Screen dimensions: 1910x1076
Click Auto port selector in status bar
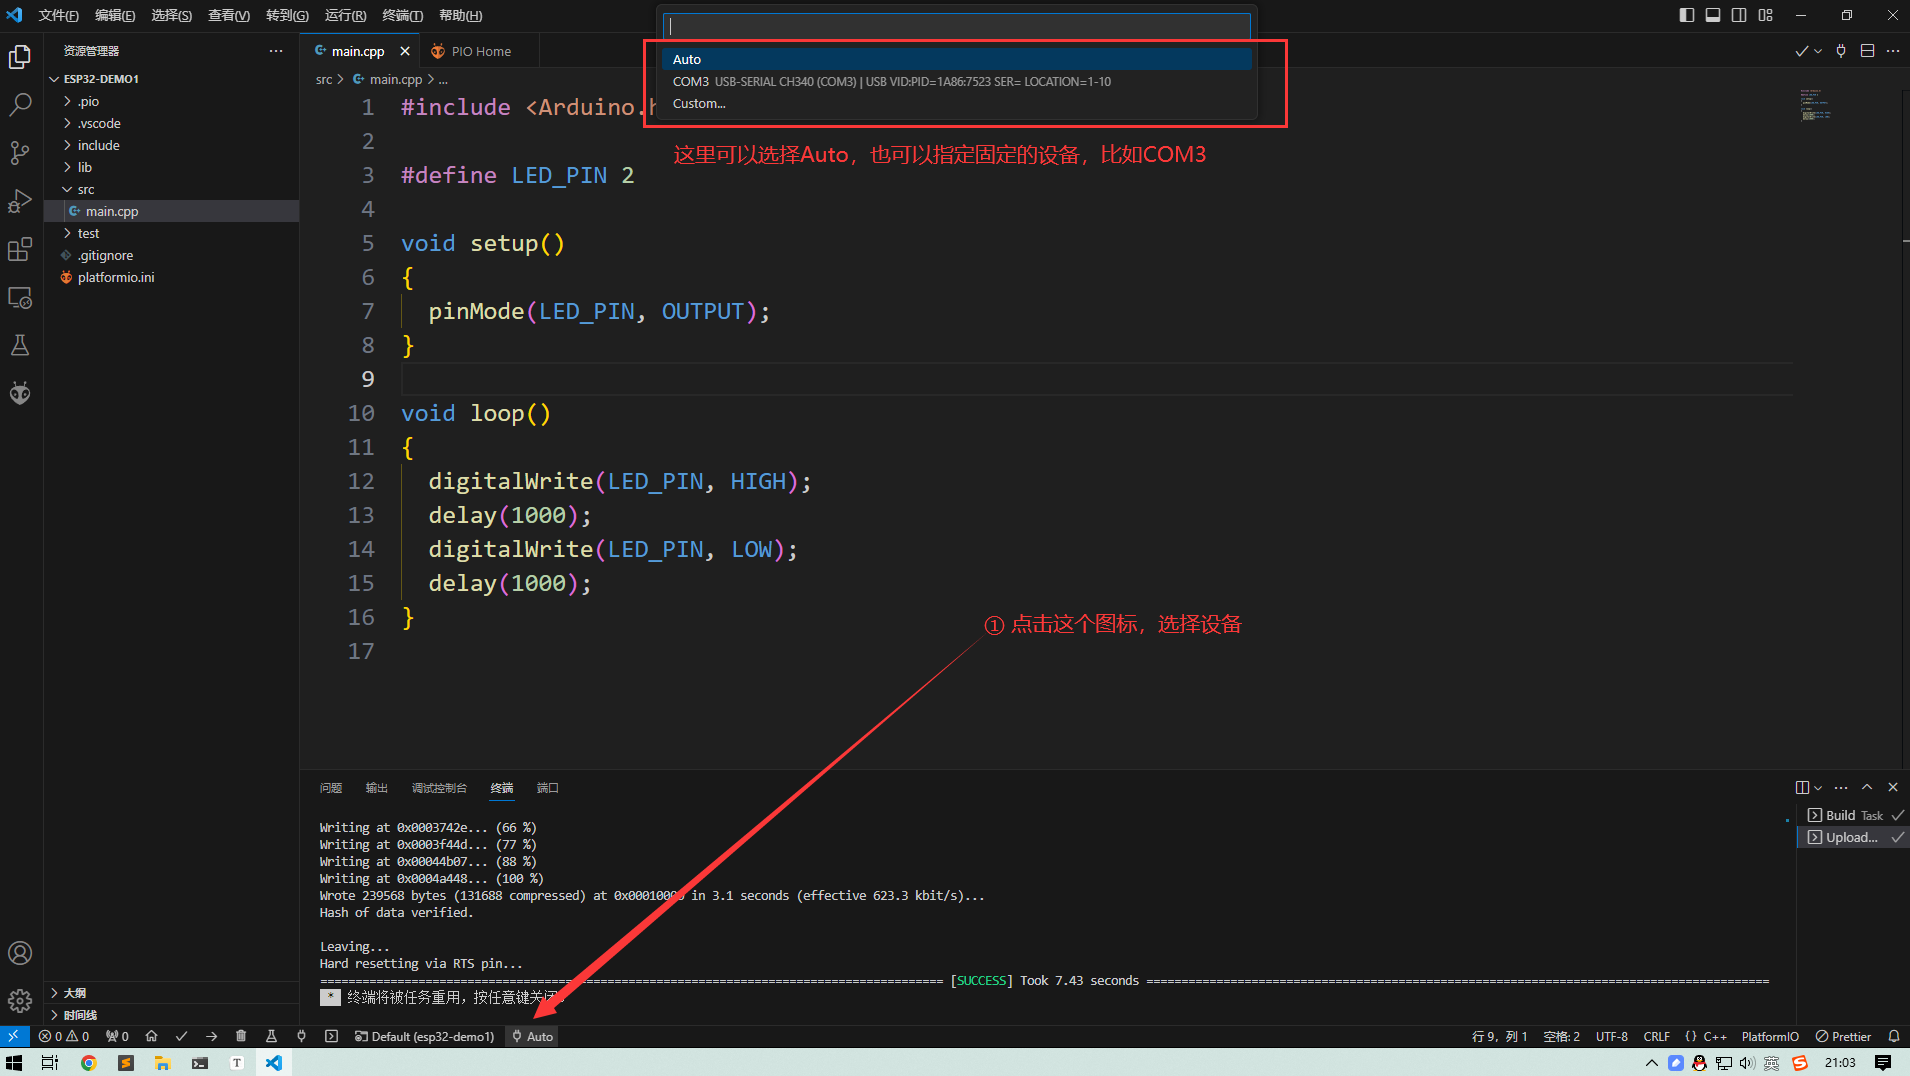(x=532, y=1036)
